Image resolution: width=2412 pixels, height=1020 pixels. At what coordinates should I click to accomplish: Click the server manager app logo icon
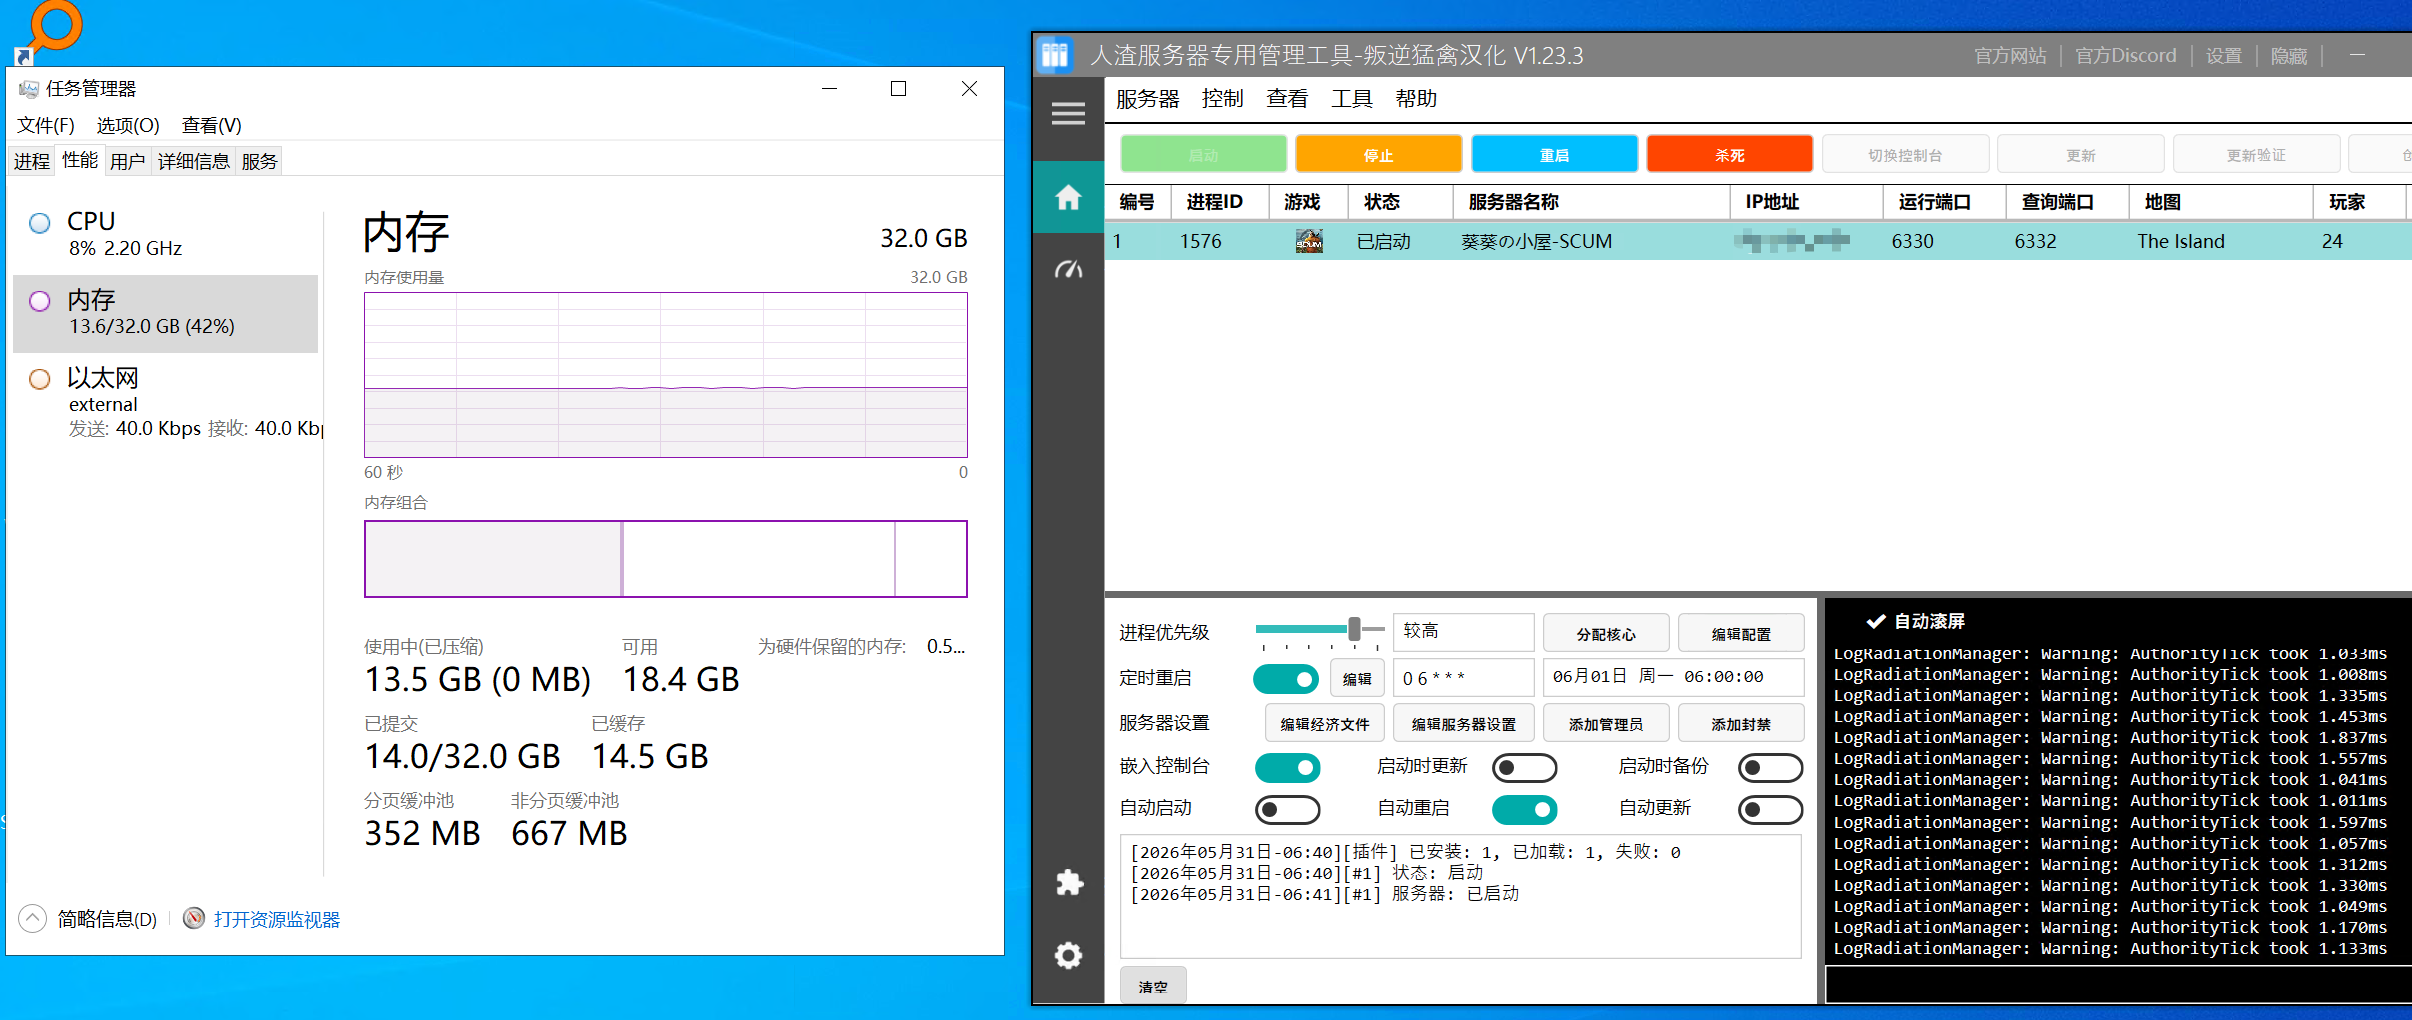click(x=1055, y=55)
